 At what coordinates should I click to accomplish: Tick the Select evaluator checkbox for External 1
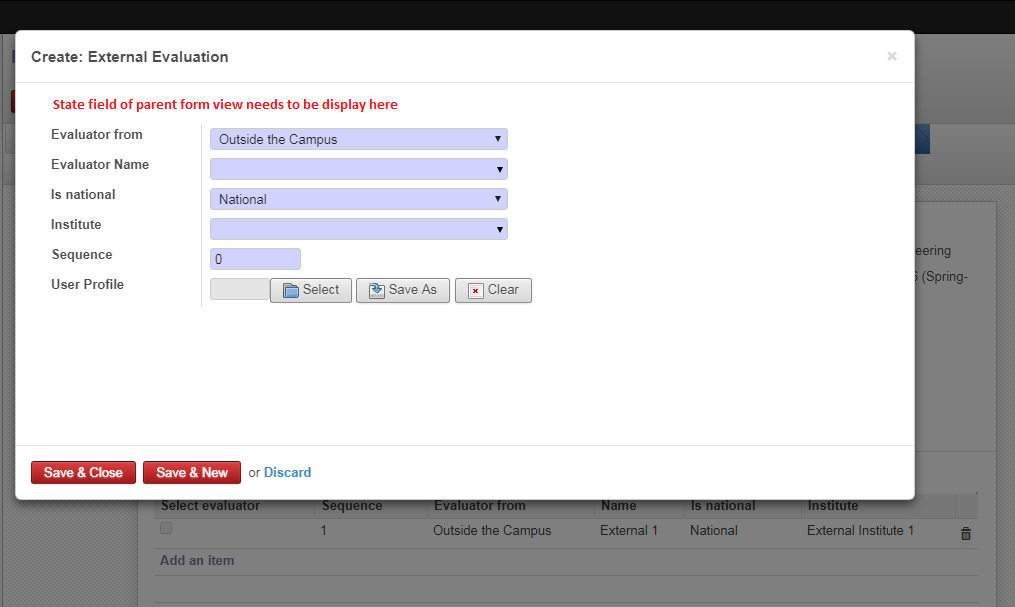point(165,527)
